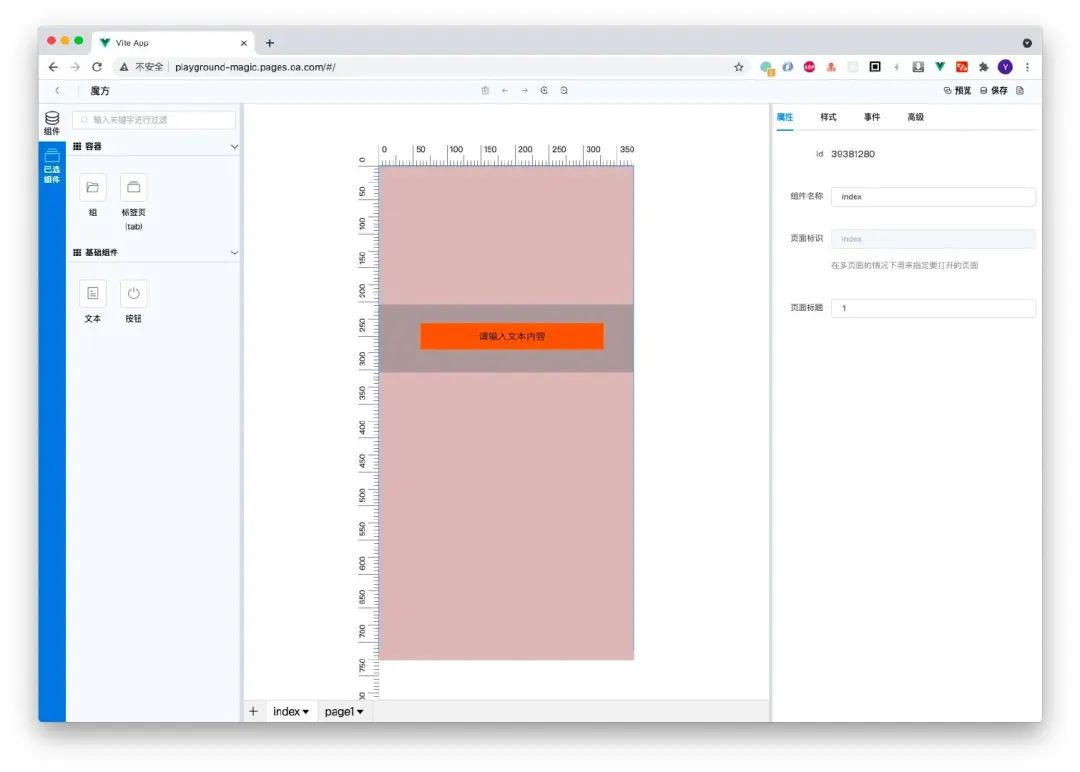The image size is (1080, 772).
Task: Open the Chrome three-dot menu
Action: tap(1027, 67)
